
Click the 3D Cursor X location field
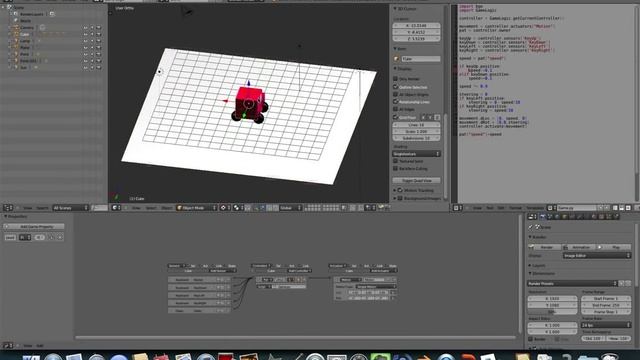(416, 25)
